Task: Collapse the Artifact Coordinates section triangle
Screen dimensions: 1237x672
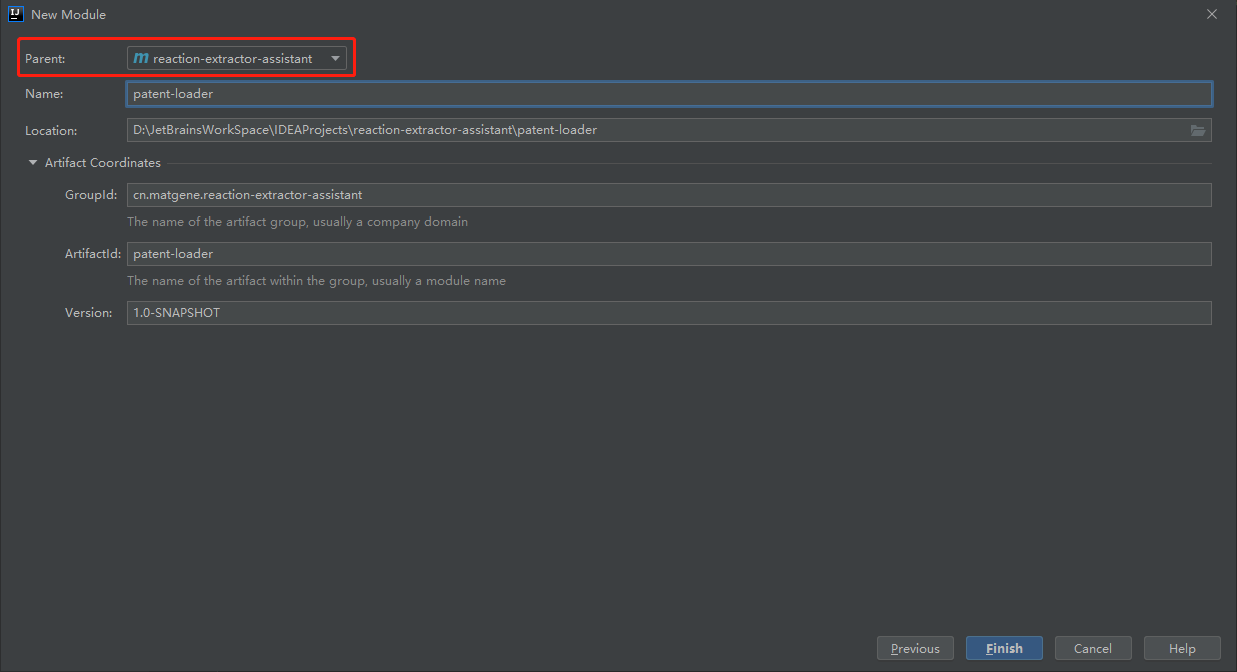Action: coord(33,163)
